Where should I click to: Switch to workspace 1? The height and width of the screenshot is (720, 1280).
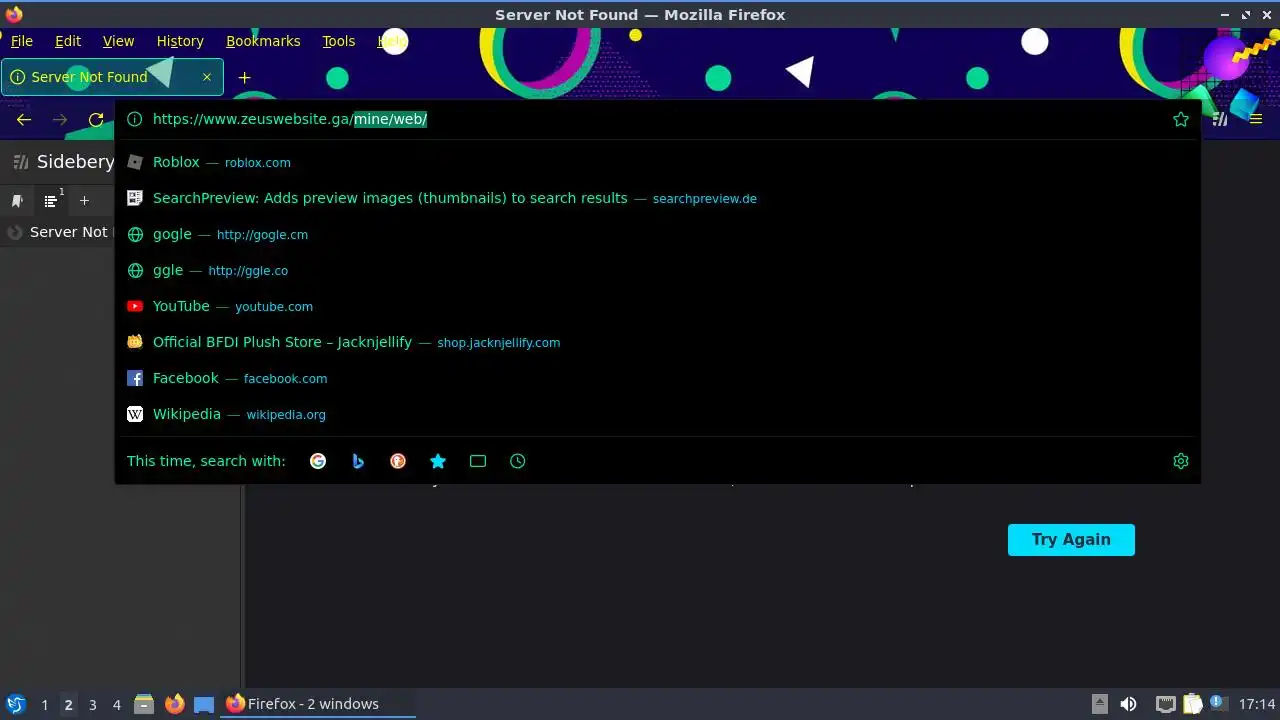click(x=44, y=705)
